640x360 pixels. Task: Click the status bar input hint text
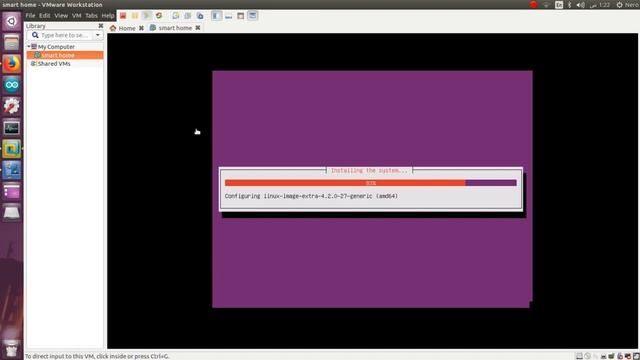tap(97, 356)
